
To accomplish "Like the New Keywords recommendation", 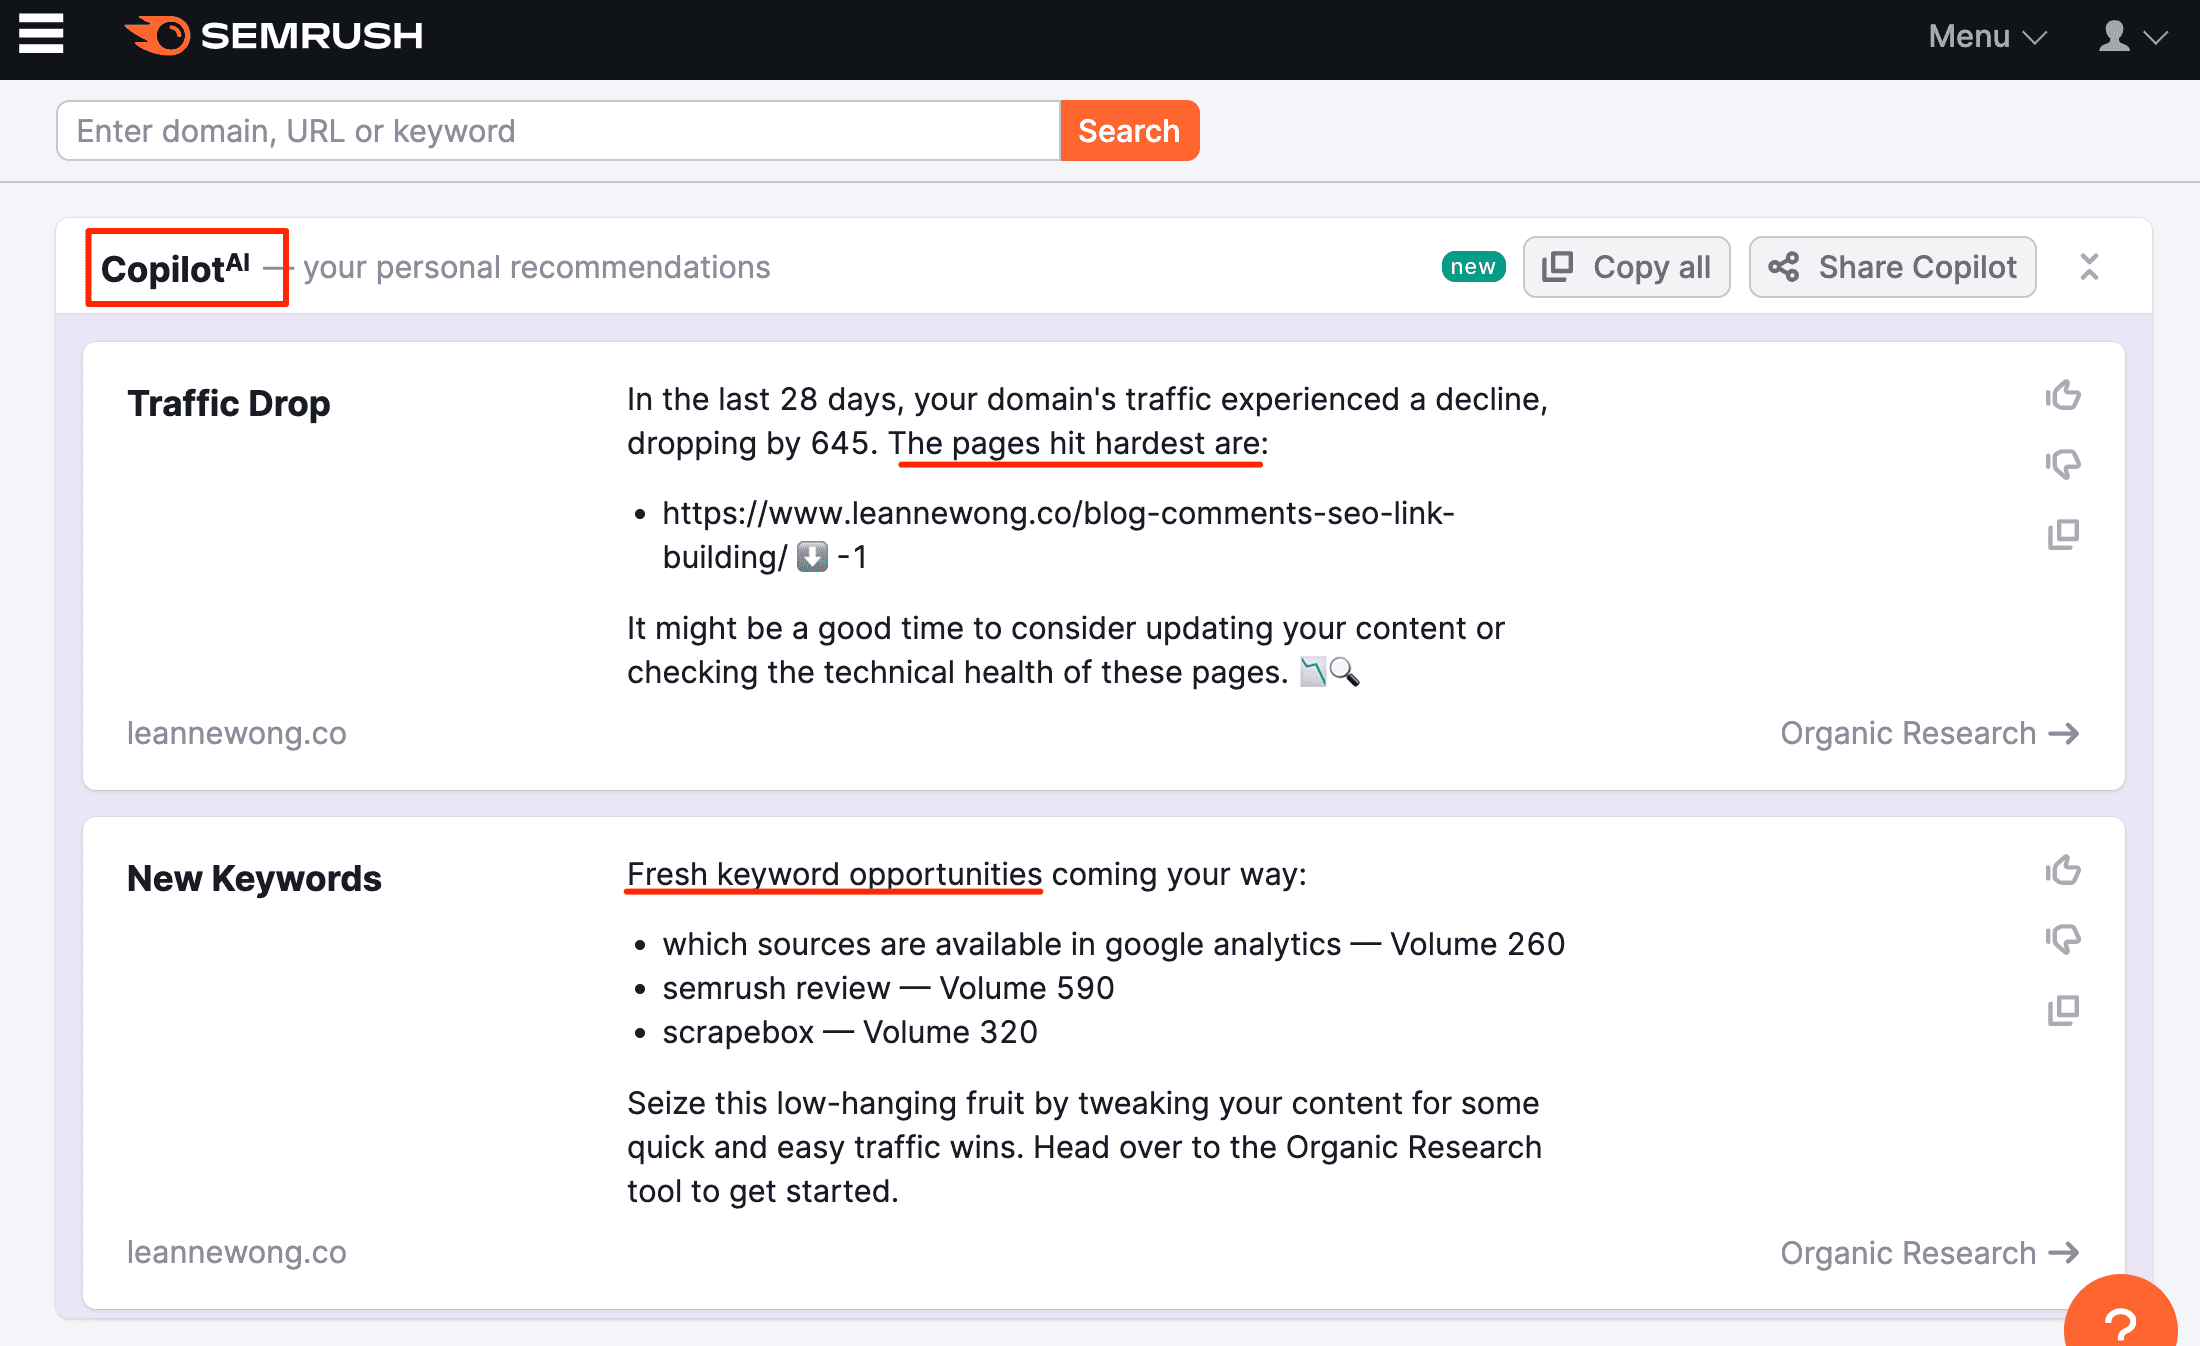I will [x=2062, y=870].
